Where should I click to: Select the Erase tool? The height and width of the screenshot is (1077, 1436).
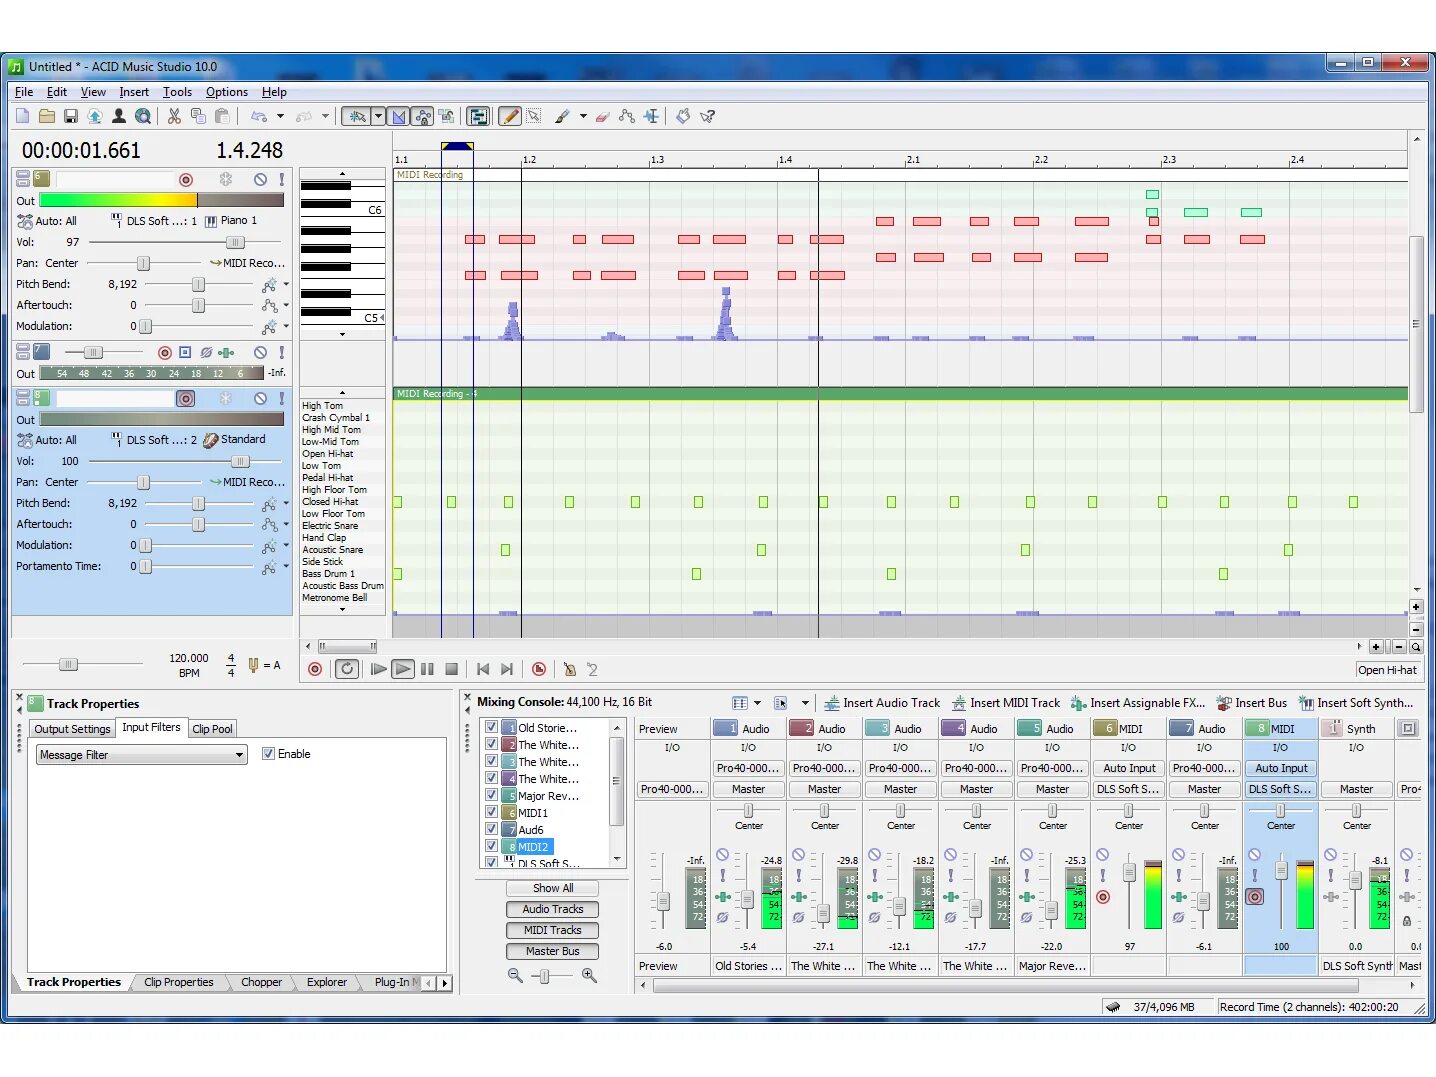tap(602, 116)
